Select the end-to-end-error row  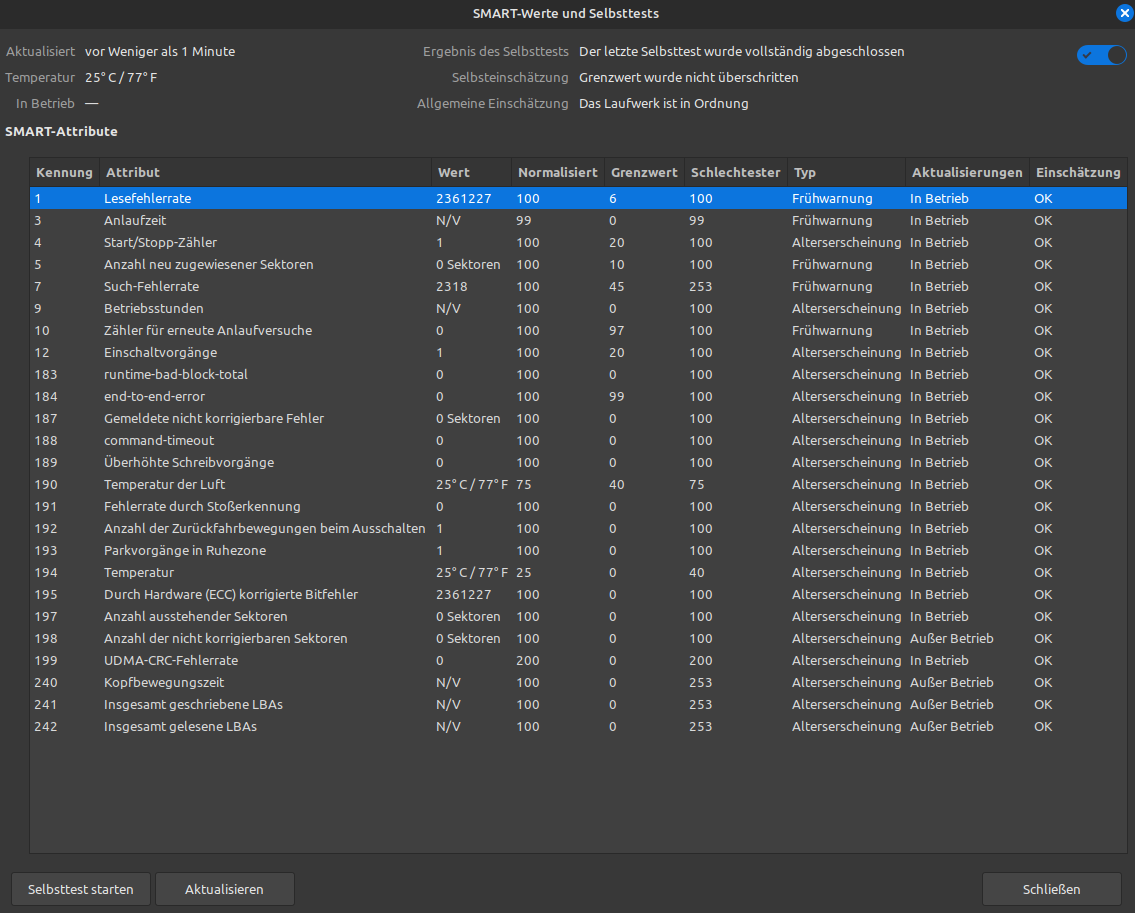578,397
